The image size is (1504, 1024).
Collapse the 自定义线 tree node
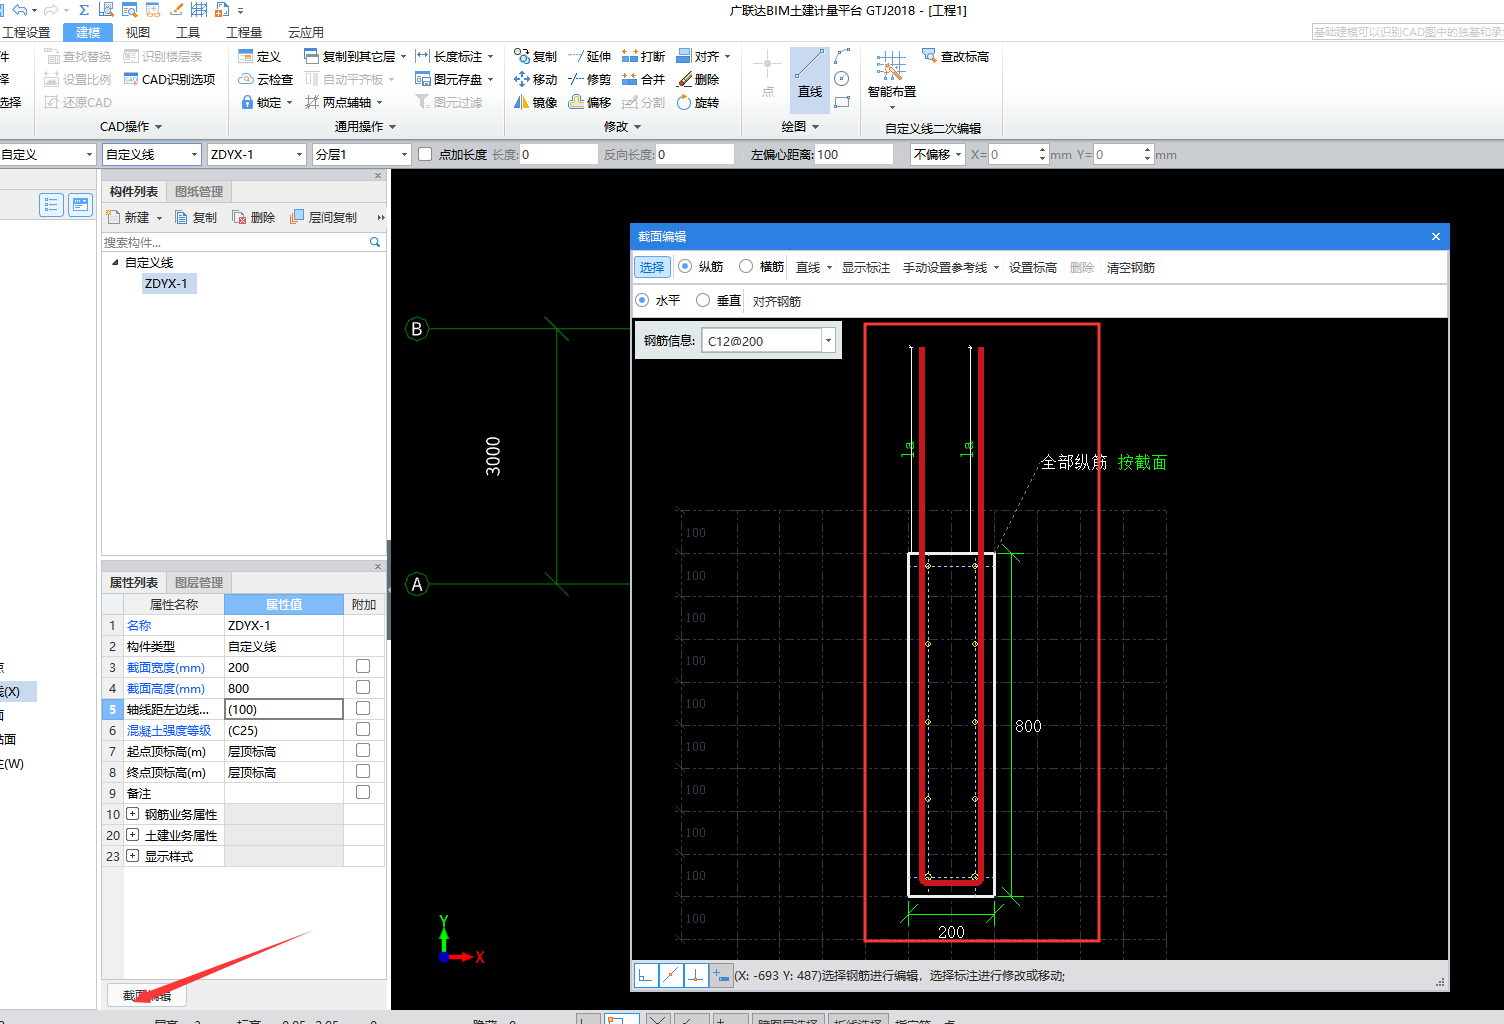point(115,262)
